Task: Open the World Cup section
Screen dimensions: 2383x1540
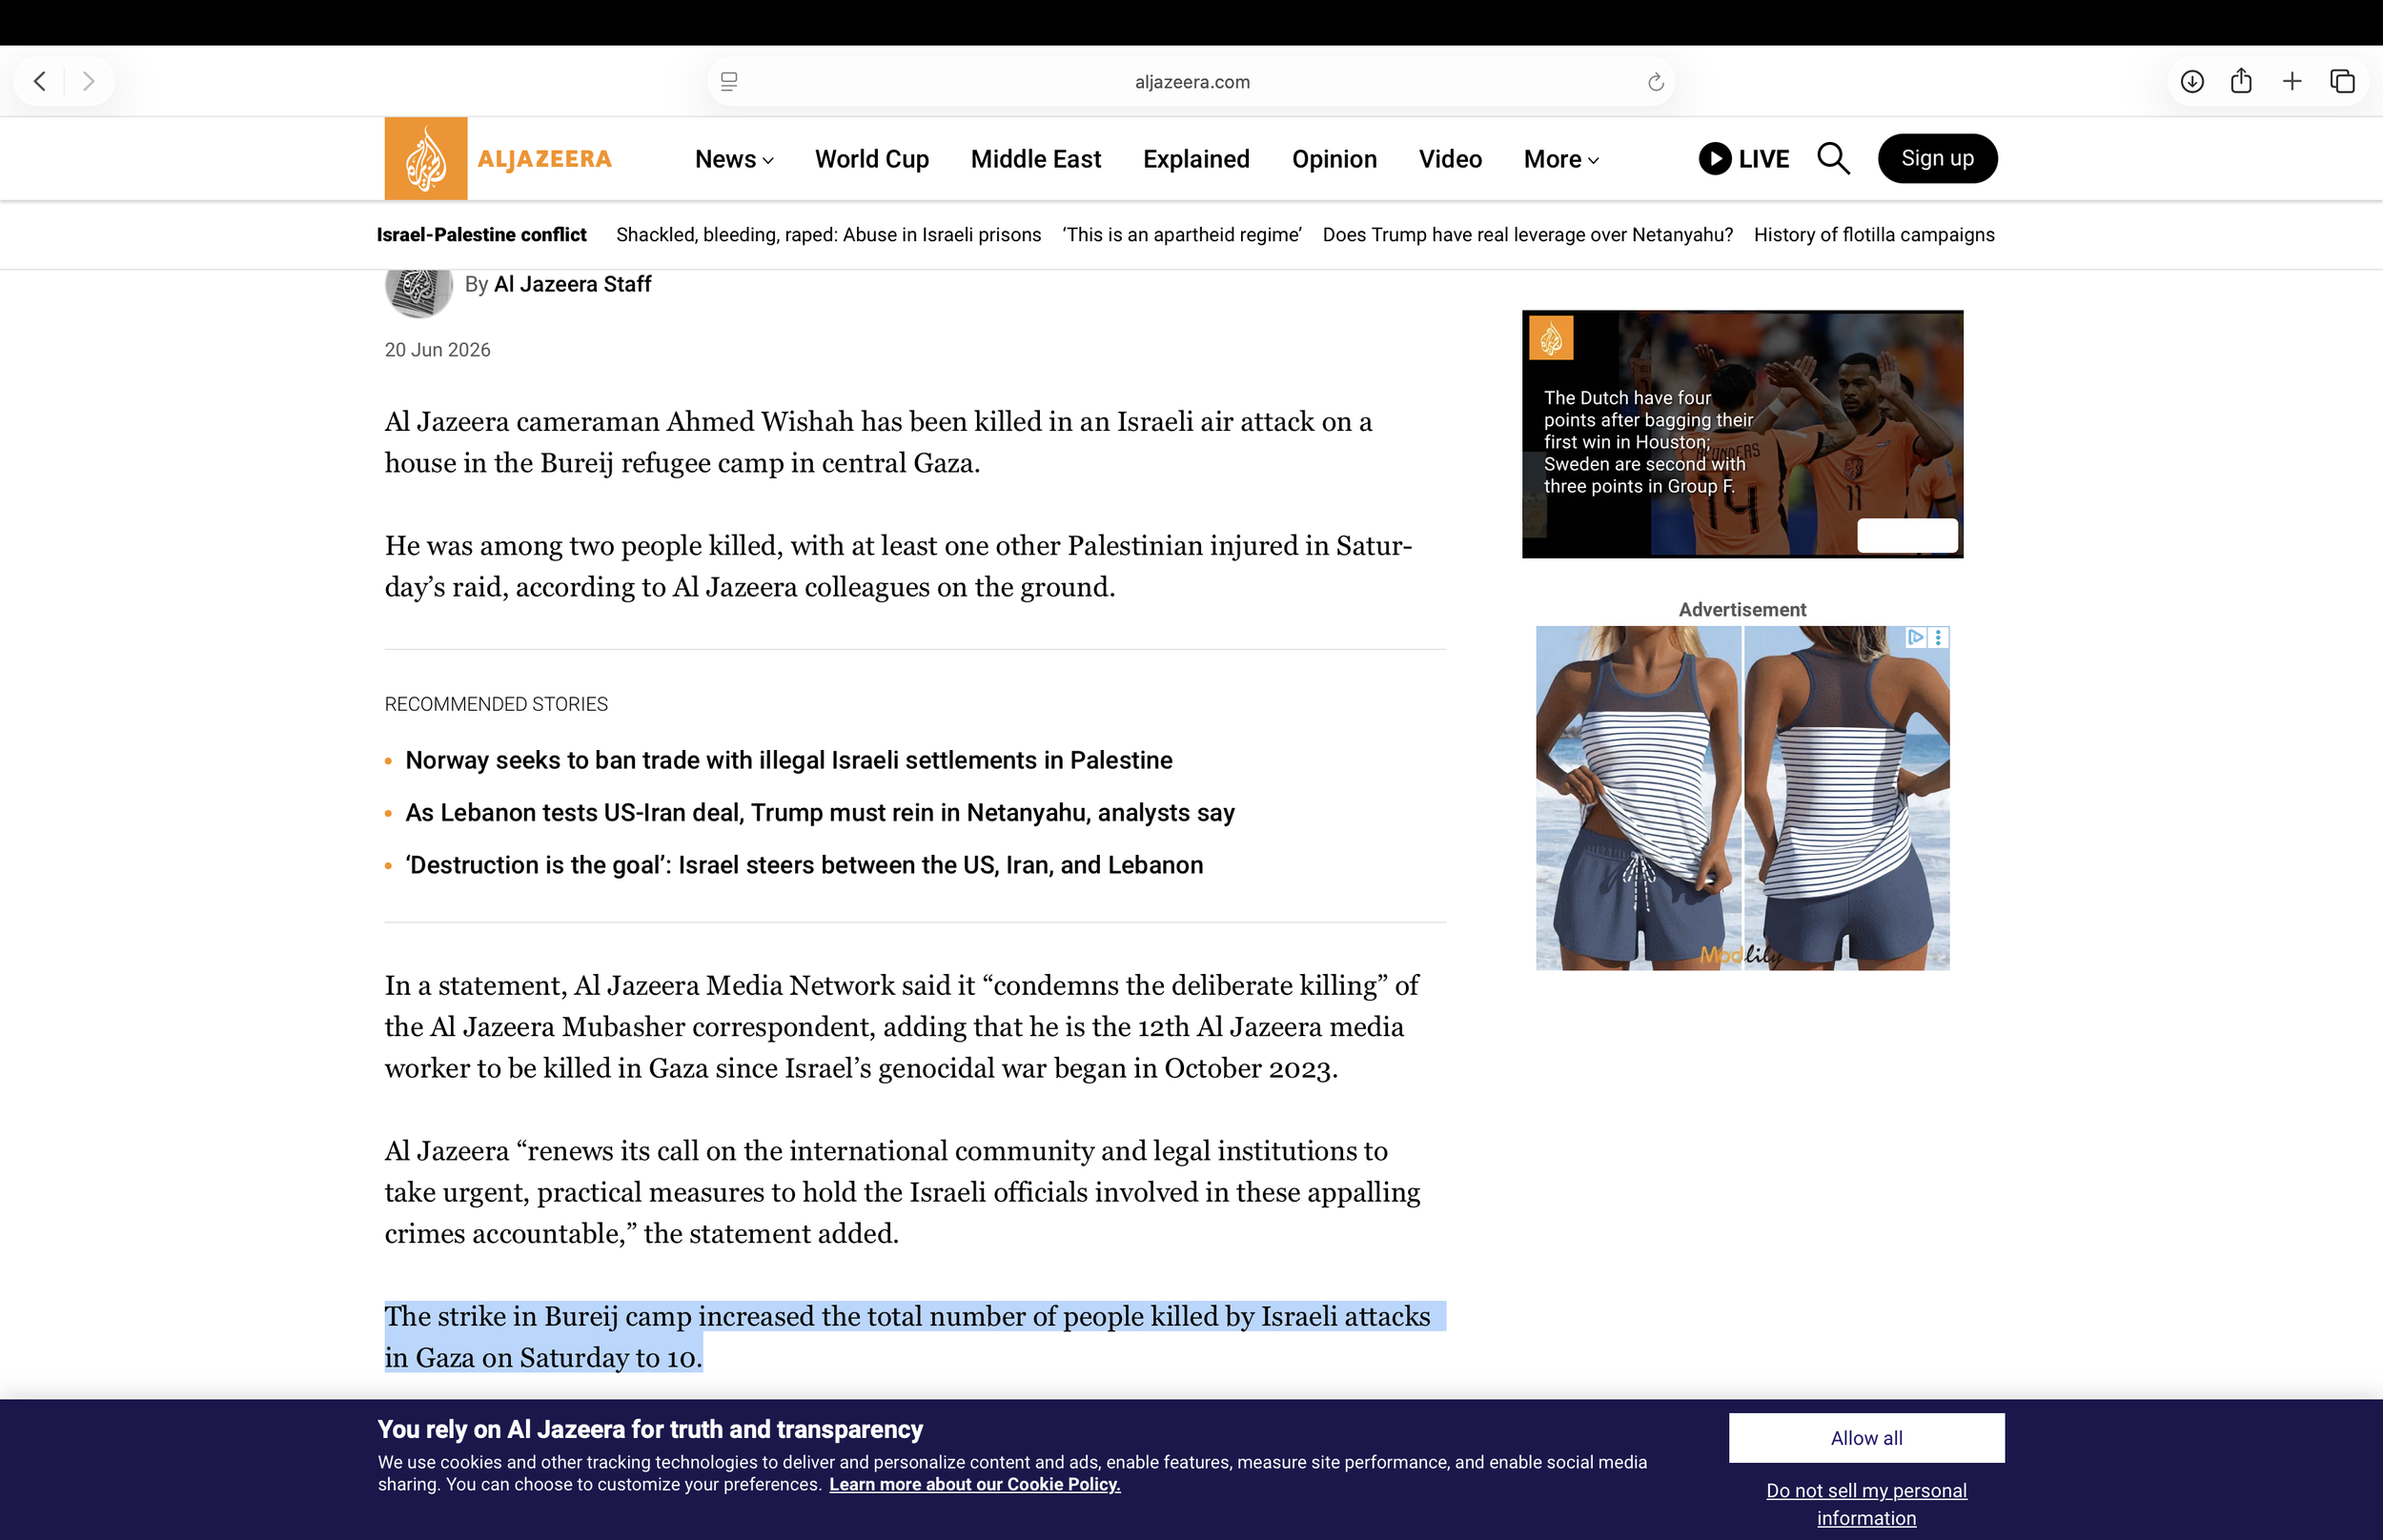Action: pos(872,159)
